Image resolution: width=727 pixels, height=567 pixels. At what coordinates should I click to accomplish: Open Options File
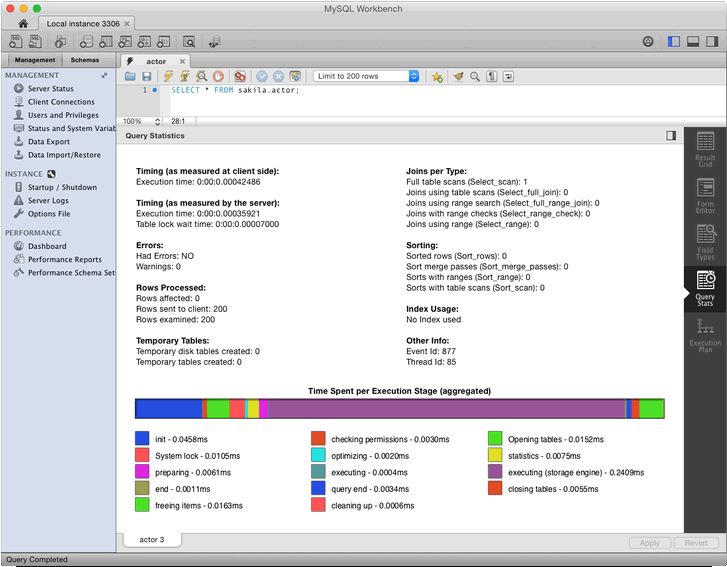pyautogui.click(x=49, y=214)
